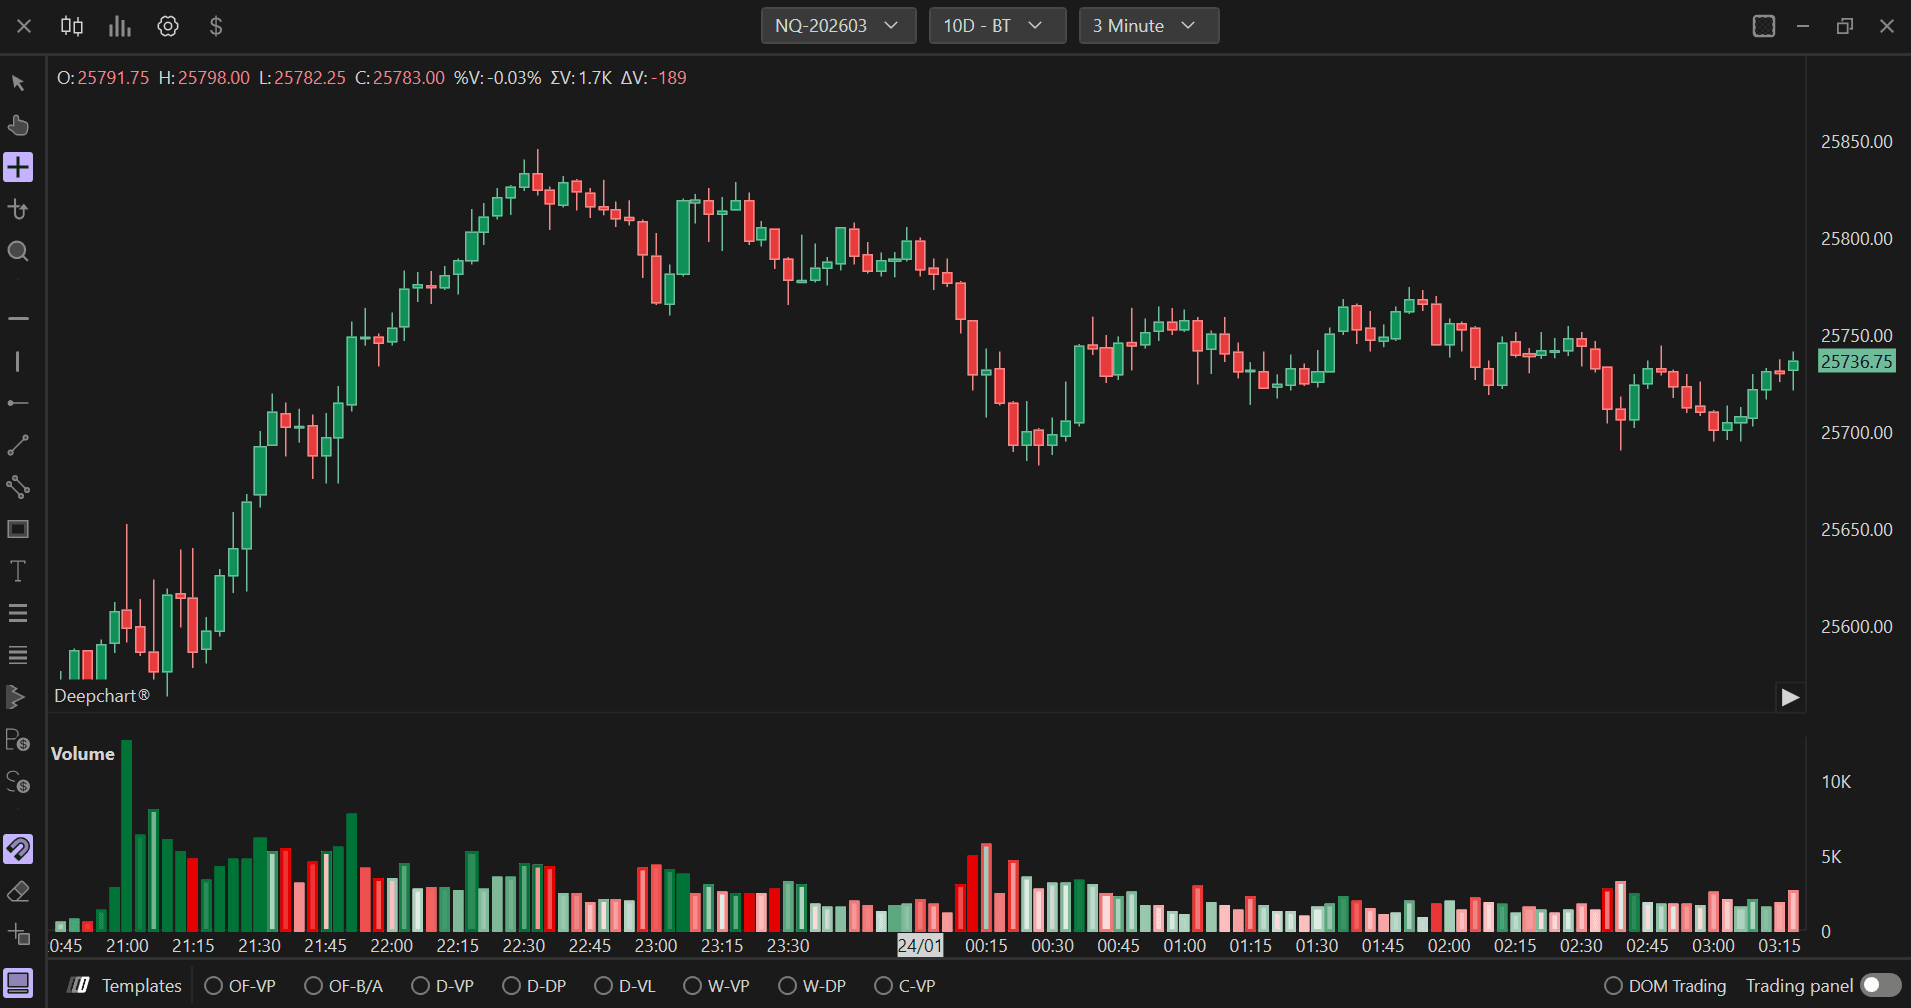Open the NQ-202603 symbol dropdown
1911x1008 pixels.
coord(838,26)
